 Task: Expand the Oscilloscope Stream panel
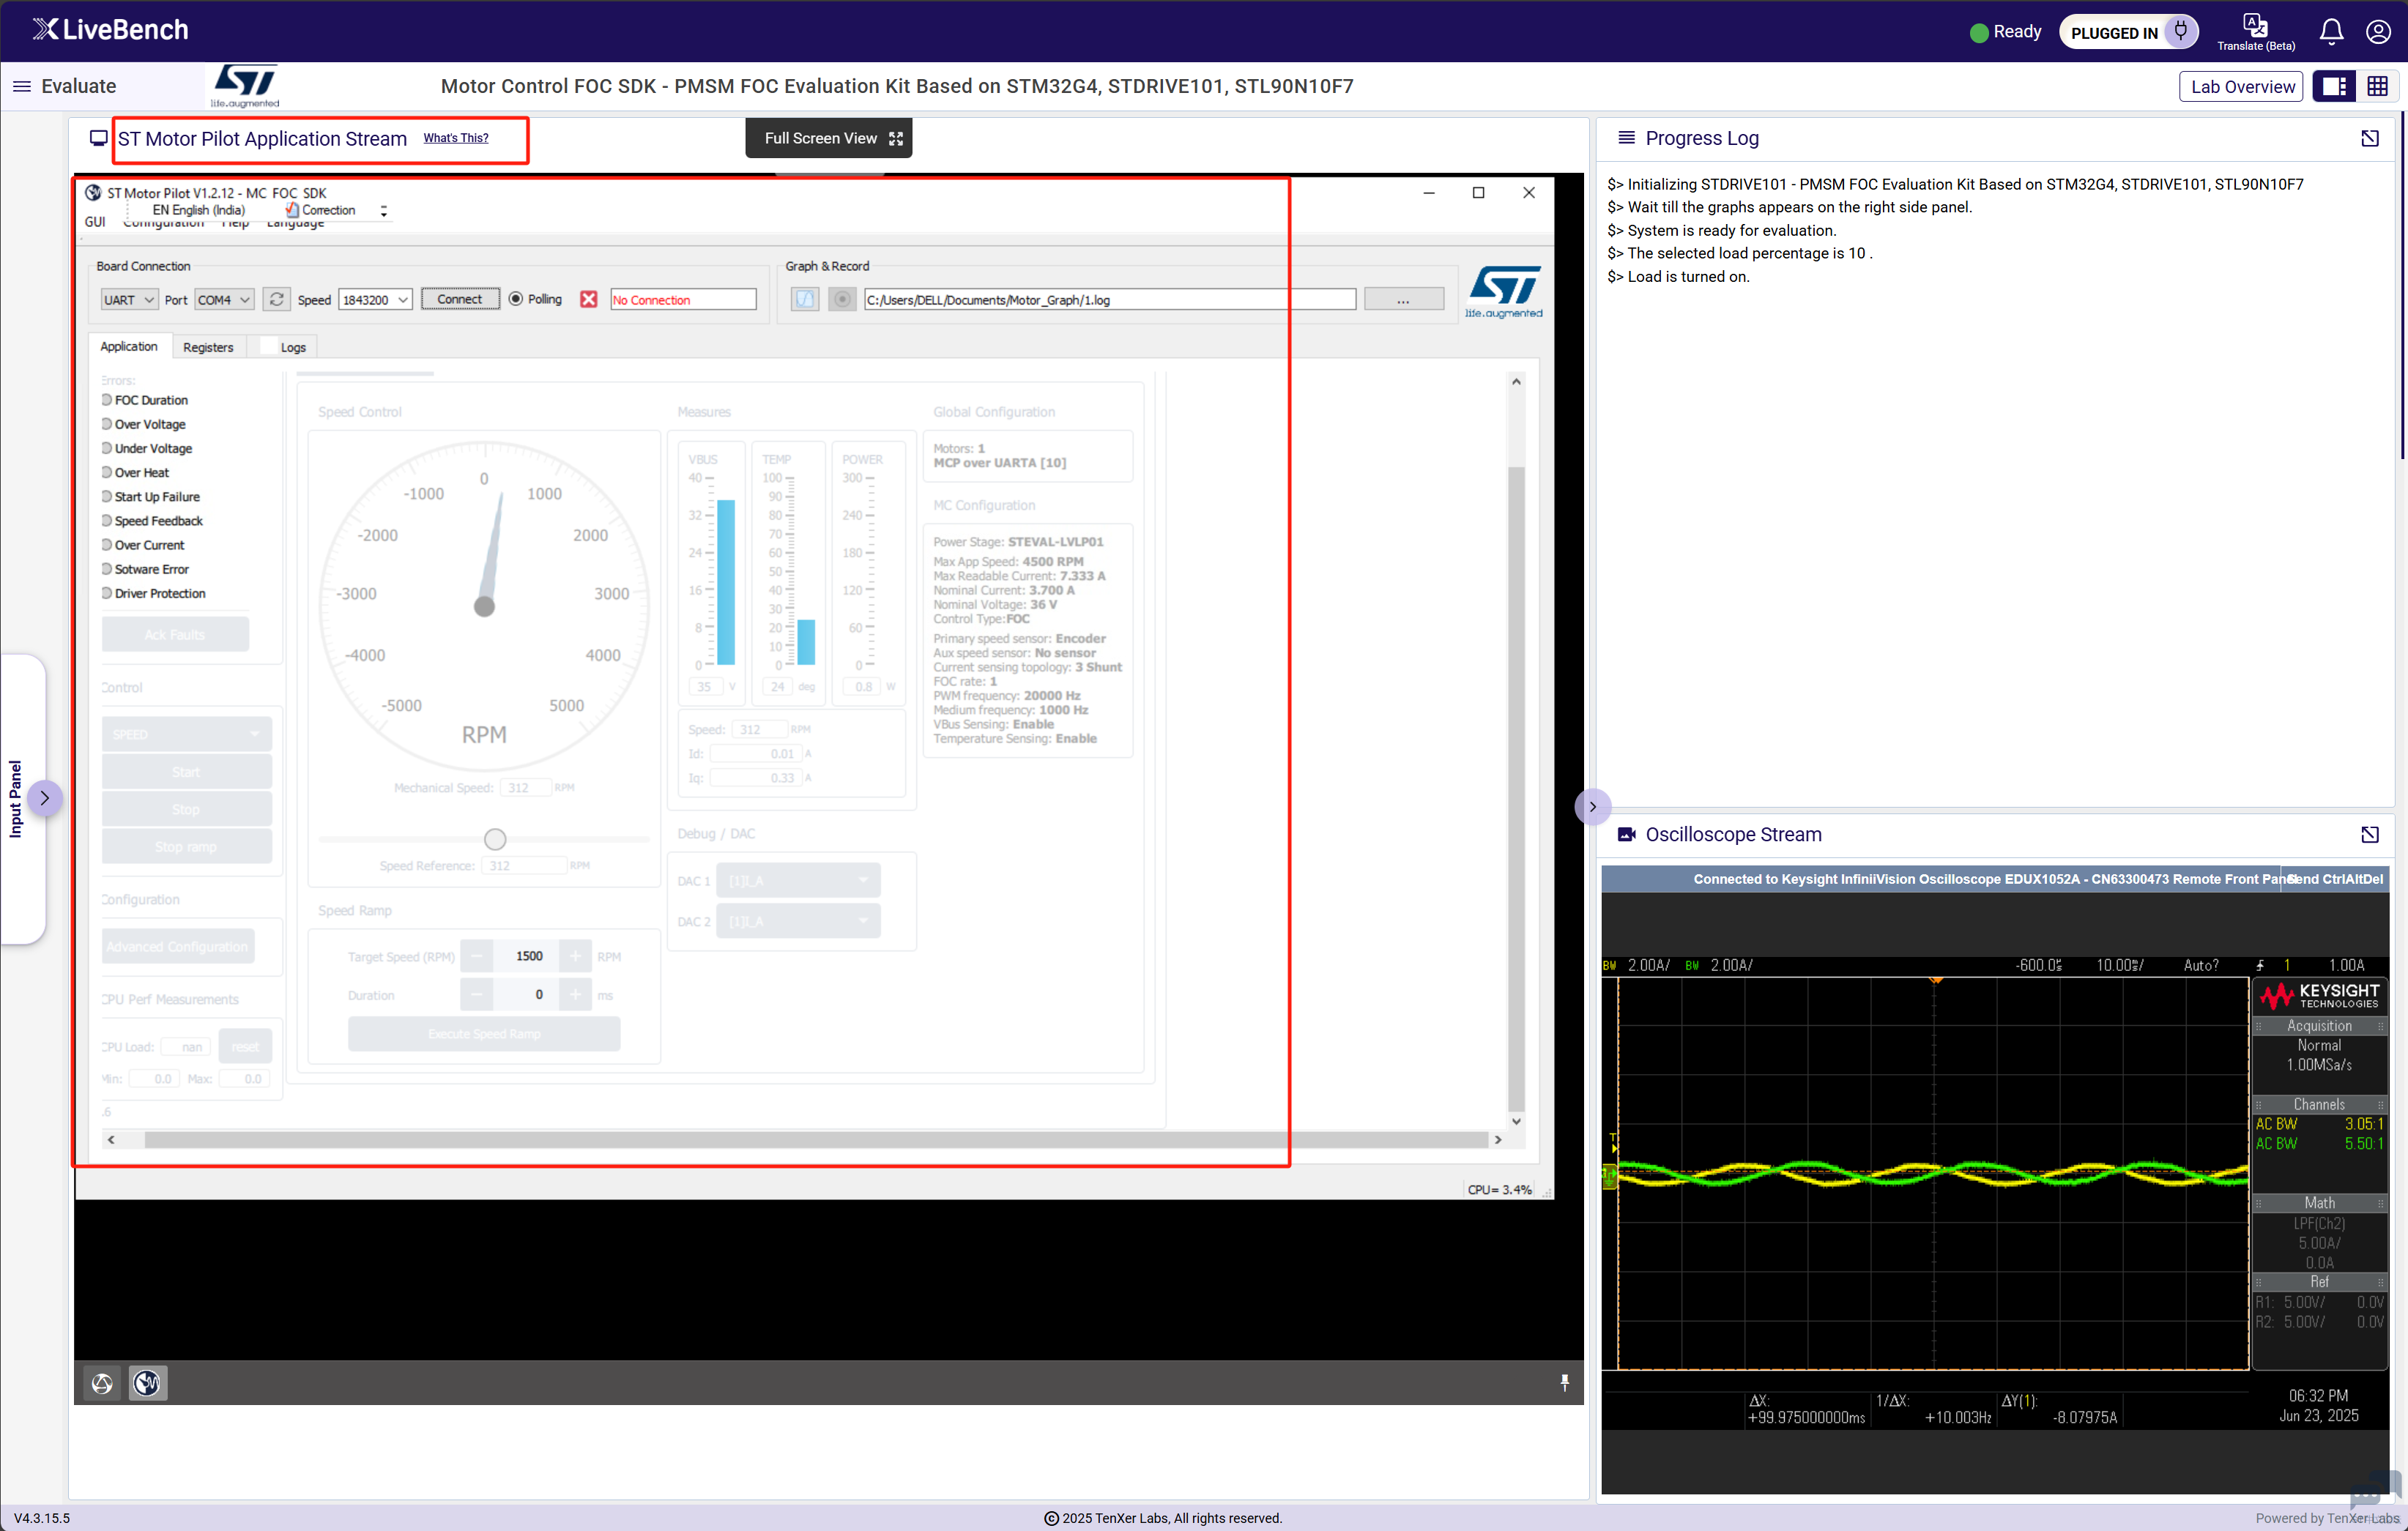click(x=2370, y=835)
